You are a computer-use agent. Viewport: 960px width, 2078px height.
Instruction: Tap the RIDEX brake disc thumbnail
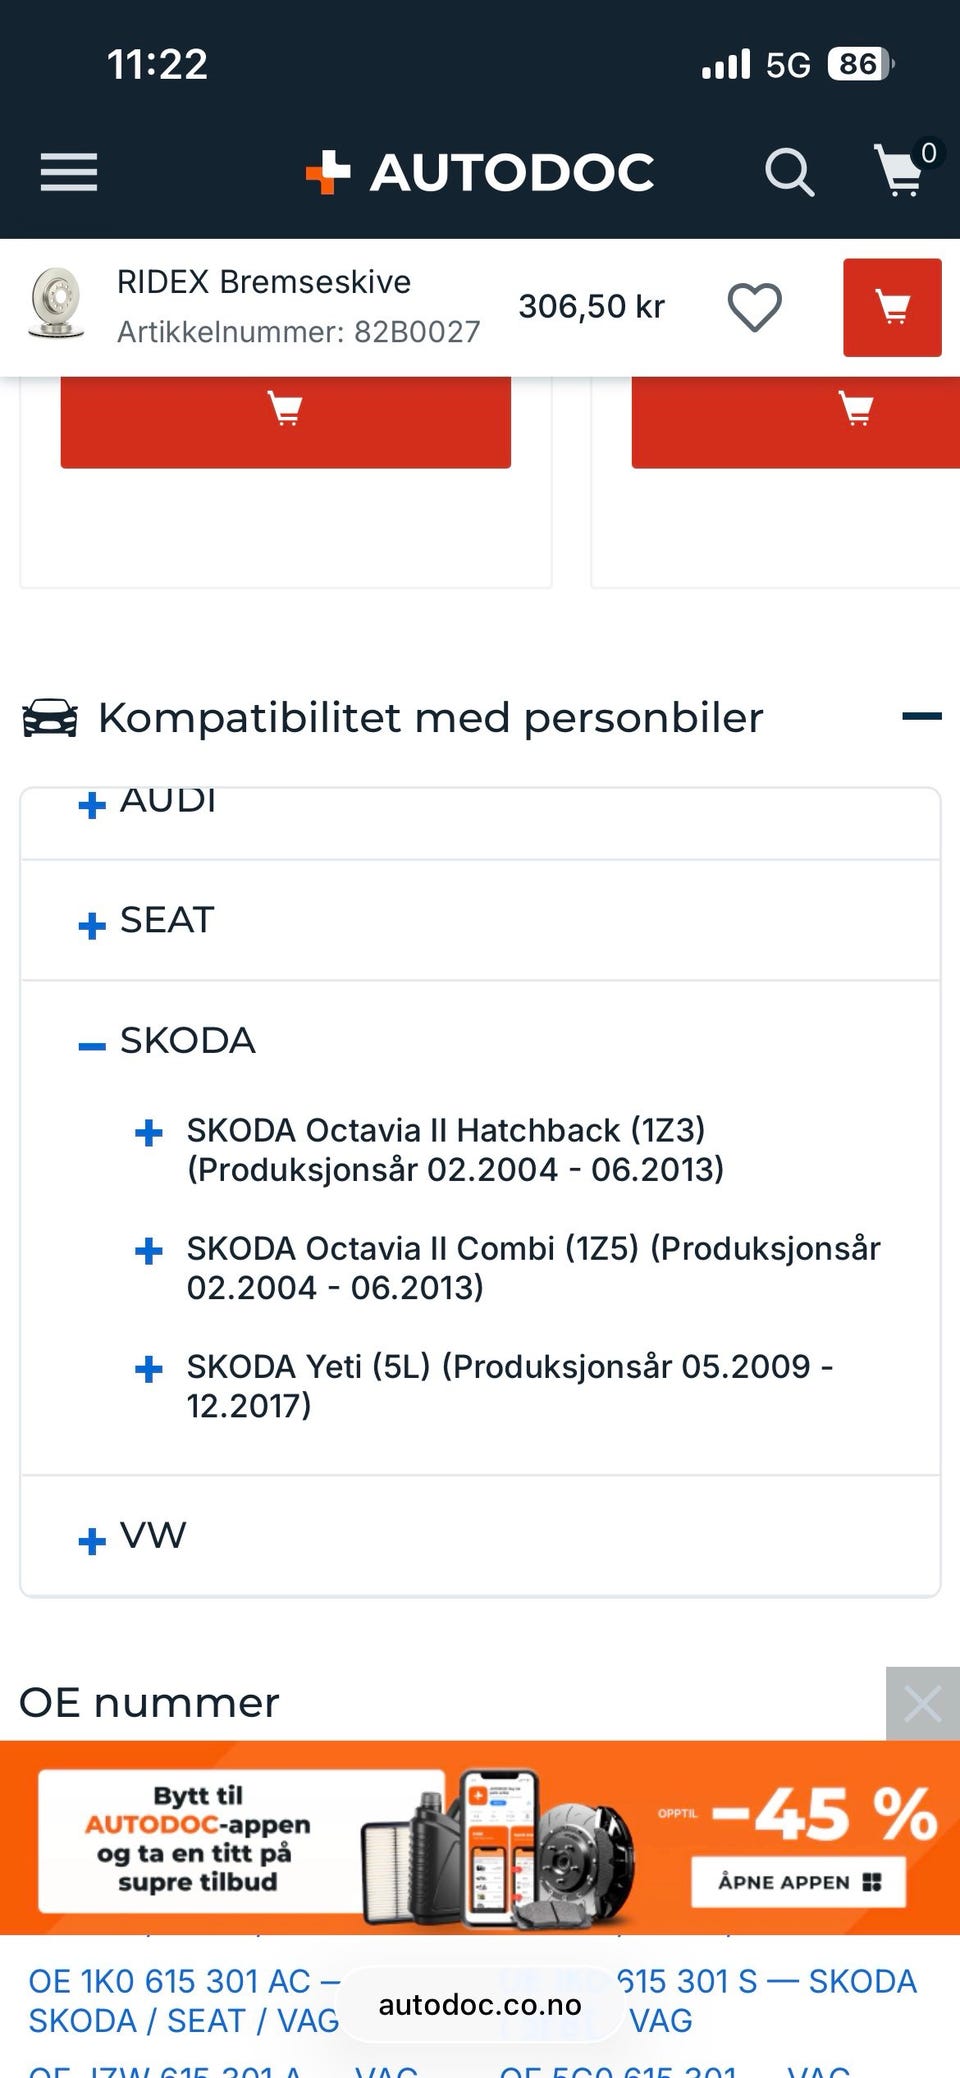[57, 302]
